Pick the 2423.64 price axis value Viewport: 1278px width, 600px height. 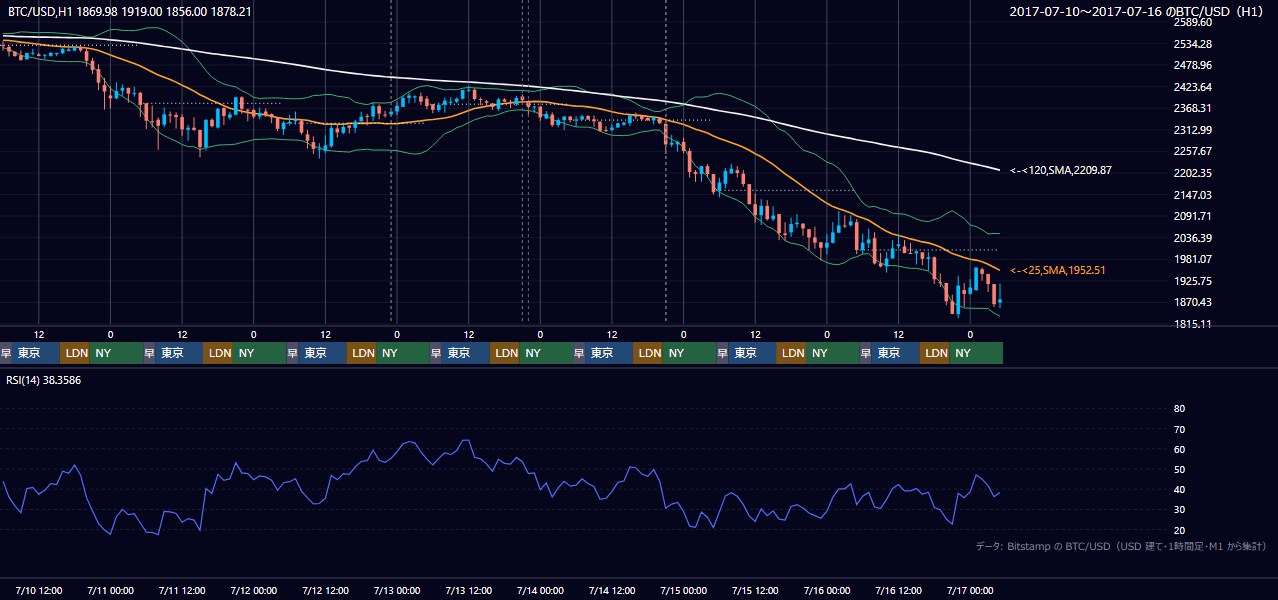[1193, 87]
